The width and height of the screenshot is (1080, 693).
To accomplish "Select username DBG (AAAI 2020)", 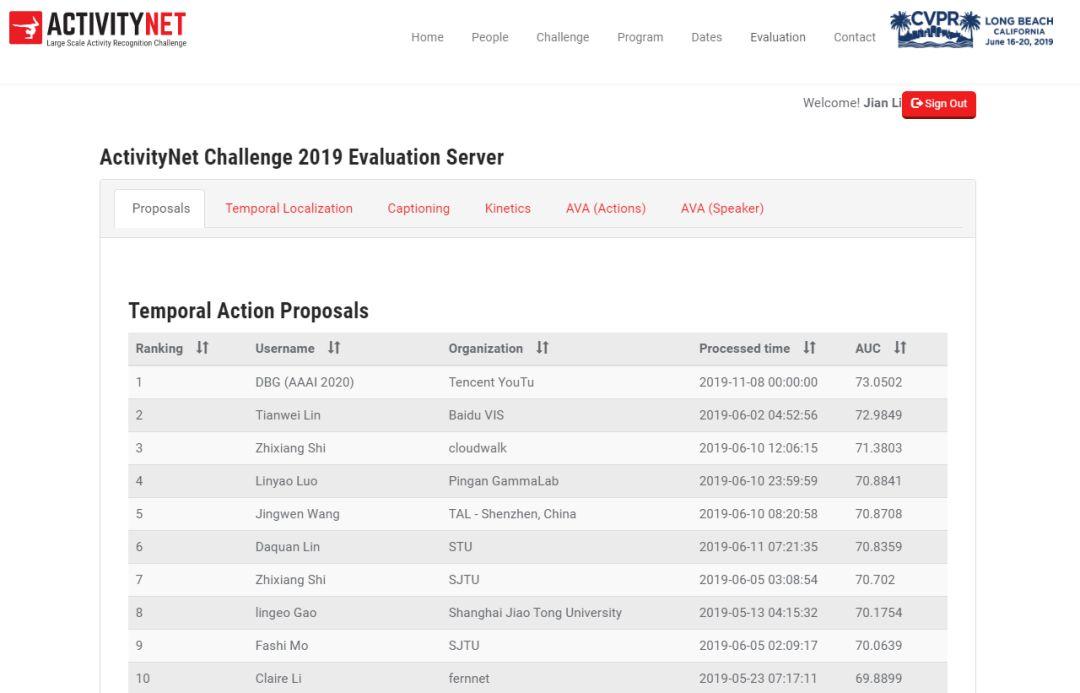I will click(304, 382).
